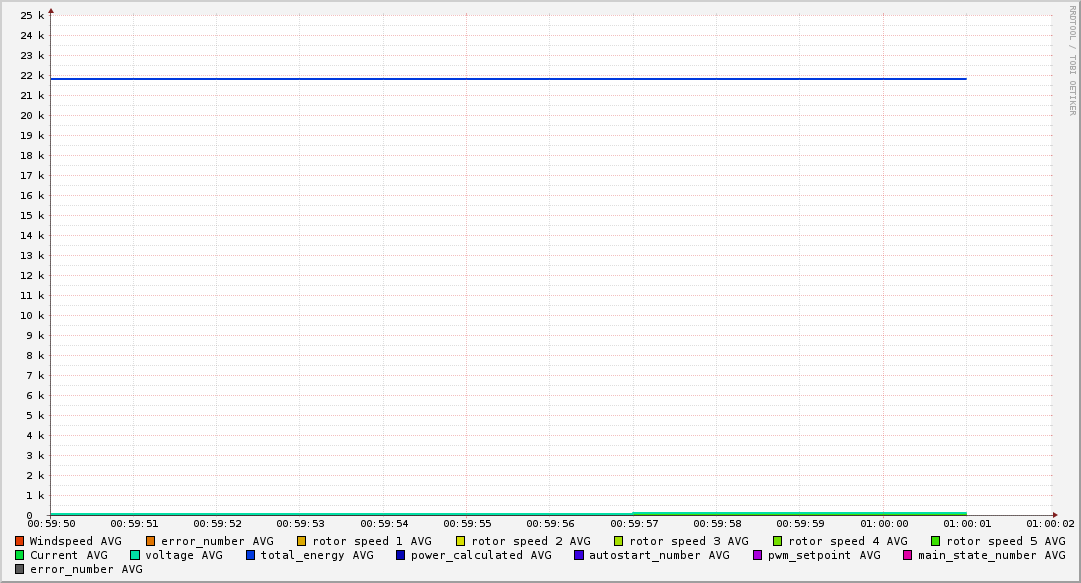Click the horizontal blue line near 22 k
Image resolution: width=1081 pixels, height=583 pixels.
tap(500, 79)
